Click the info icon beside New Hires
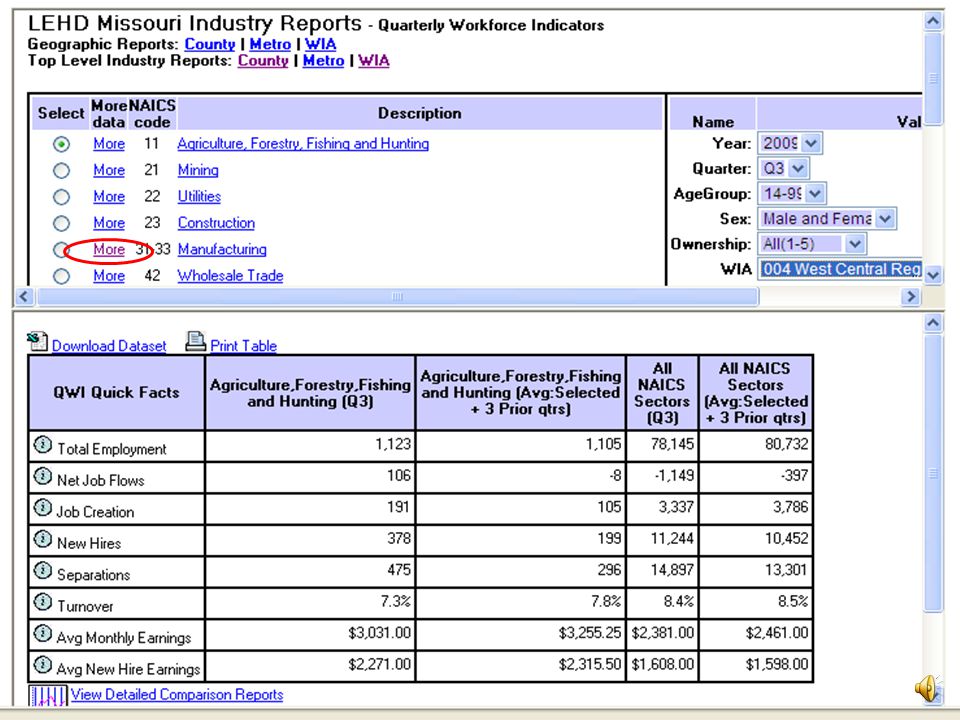The image size is (960, 720). click(x=42, y=539)
